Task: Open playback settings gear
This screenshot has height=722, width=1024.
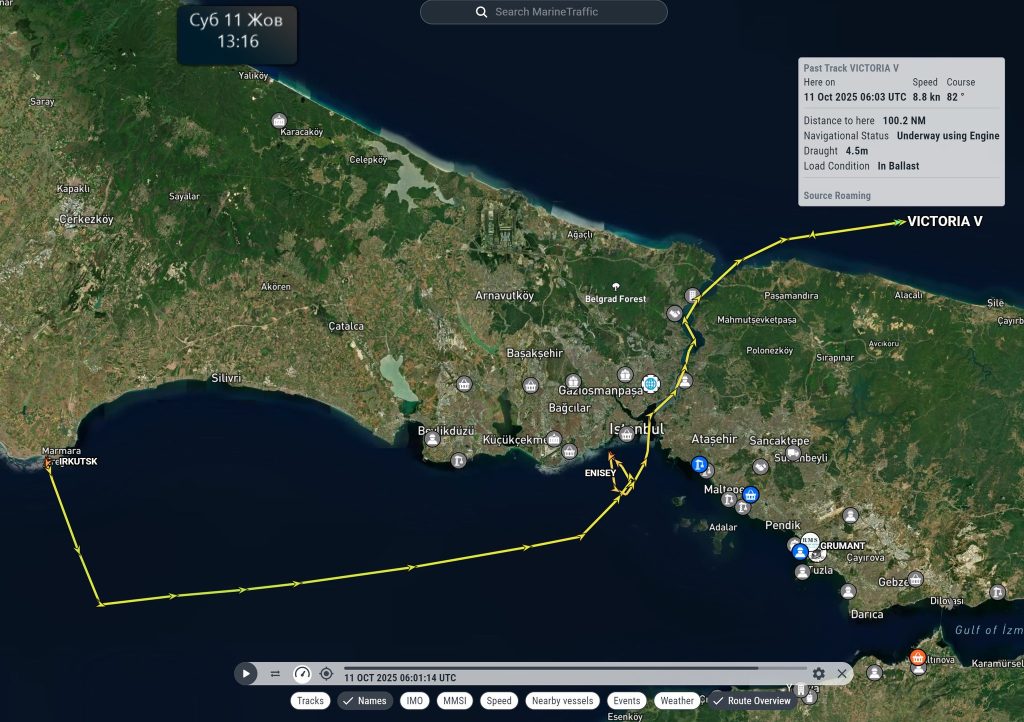Action: click(x=819, y=674)
